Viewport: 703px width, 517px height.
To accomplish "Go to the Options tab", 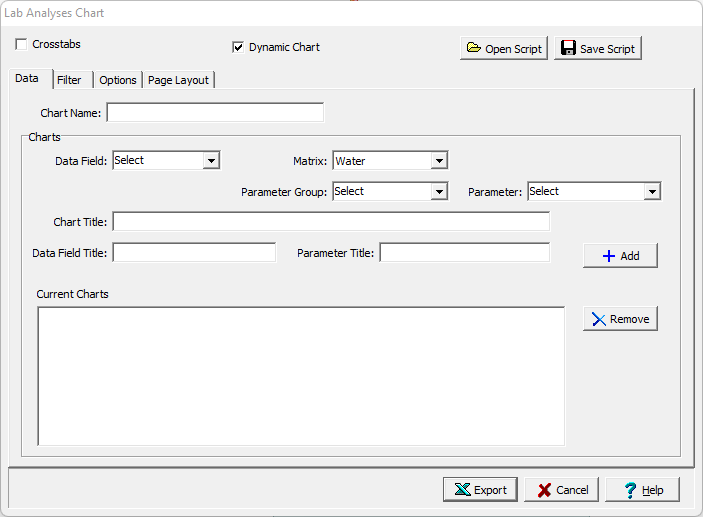I will pyautogui.click(x=118, y=80).
